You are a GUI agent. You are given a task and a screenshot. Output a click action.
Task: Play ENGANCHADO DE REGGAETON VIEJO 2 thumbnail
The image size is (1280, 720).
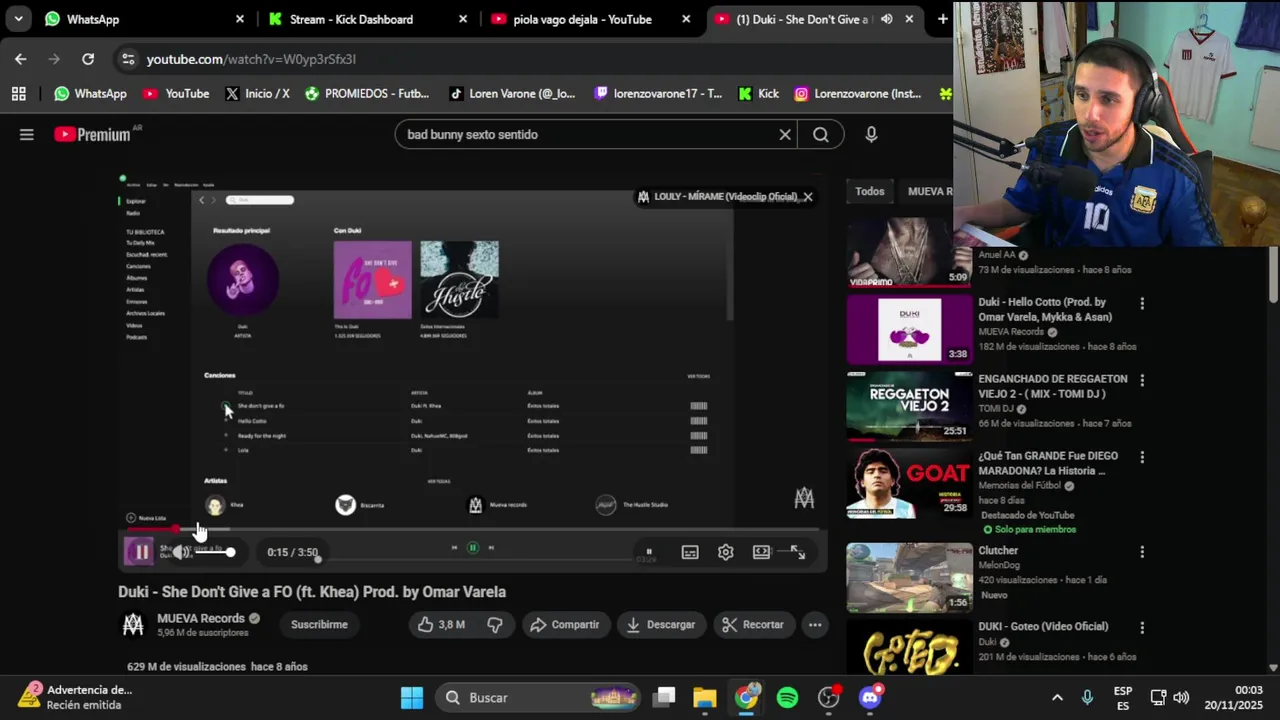[909, 406]
